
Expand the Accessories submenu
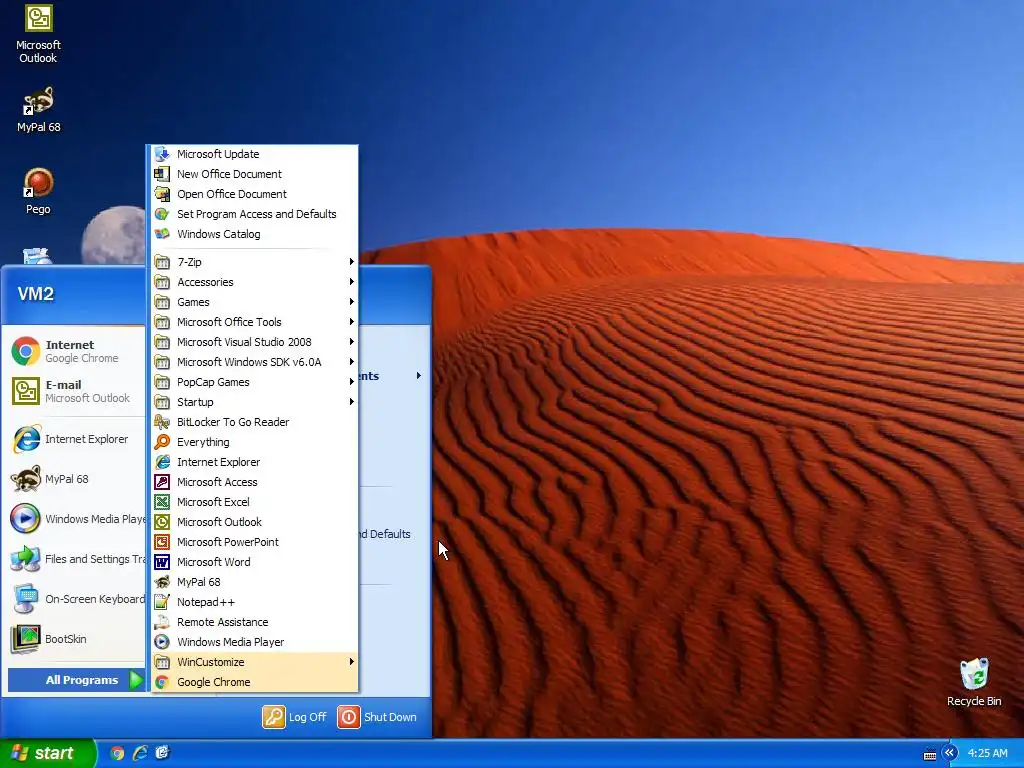pyautogui.click(x=255, y=282)
